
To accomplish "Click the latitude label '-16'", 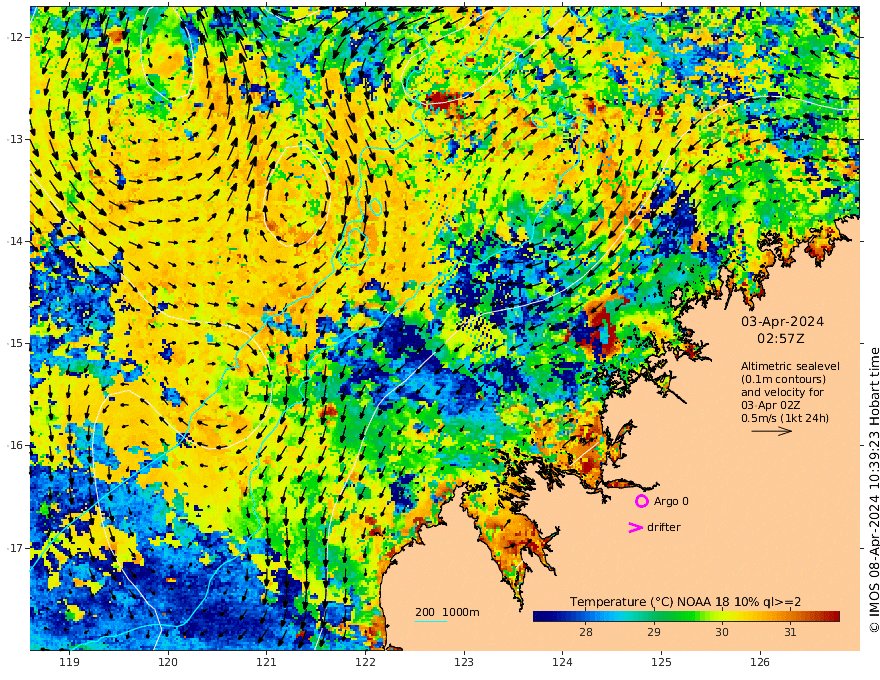I will pyautogui.click(x=15, y=445).
